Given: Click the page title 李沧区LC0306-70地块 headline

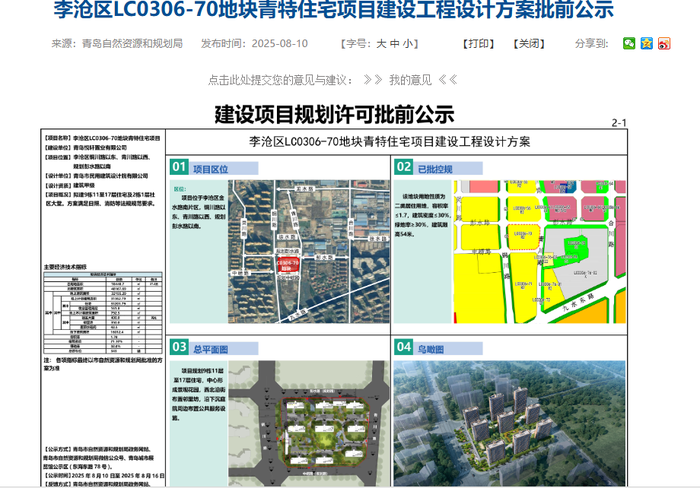Looking at the screenshot, I should click(334, 9).
